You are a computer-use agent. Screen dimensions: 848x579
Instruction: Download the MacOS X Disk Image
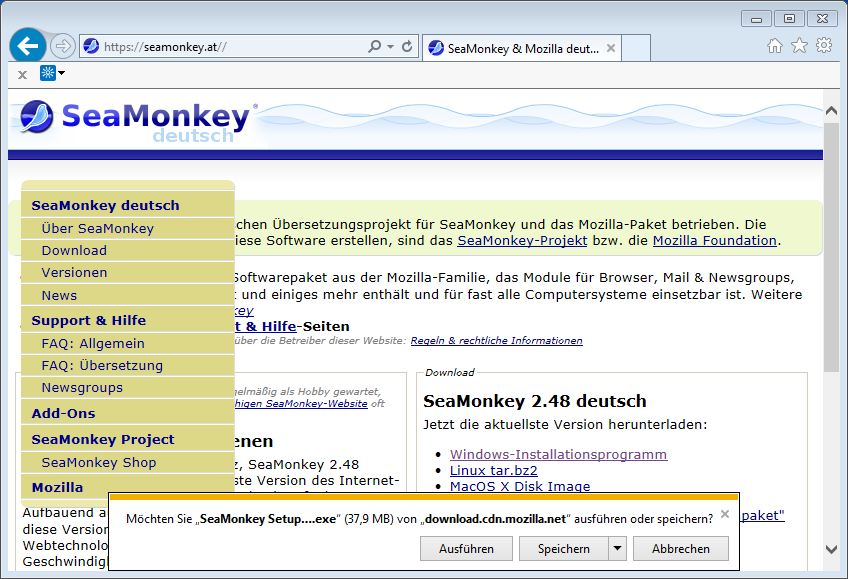520,486
